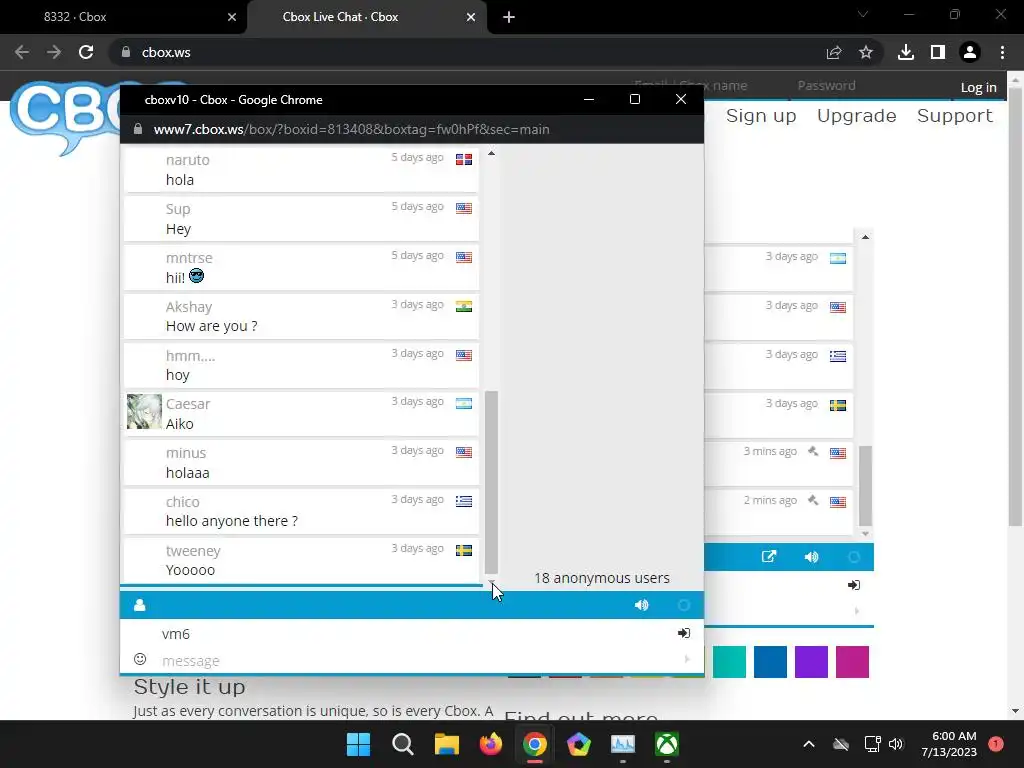Toggle the browser side panel
This screenshot has height=768, width=1024.
point(938,52)
